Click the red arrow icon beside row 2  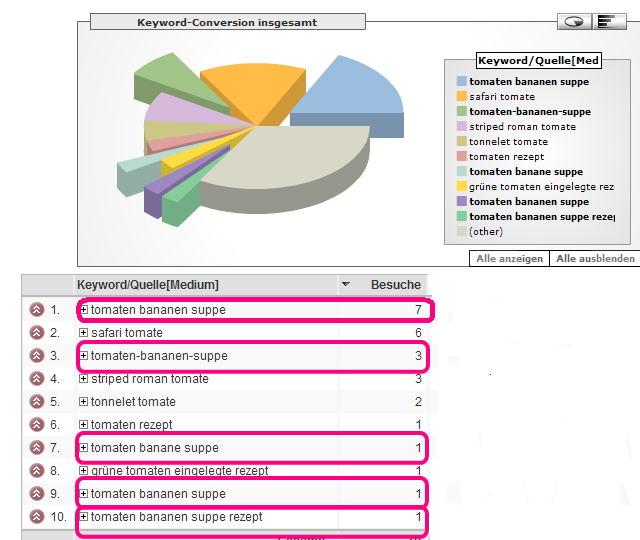[x=37, y=333]
